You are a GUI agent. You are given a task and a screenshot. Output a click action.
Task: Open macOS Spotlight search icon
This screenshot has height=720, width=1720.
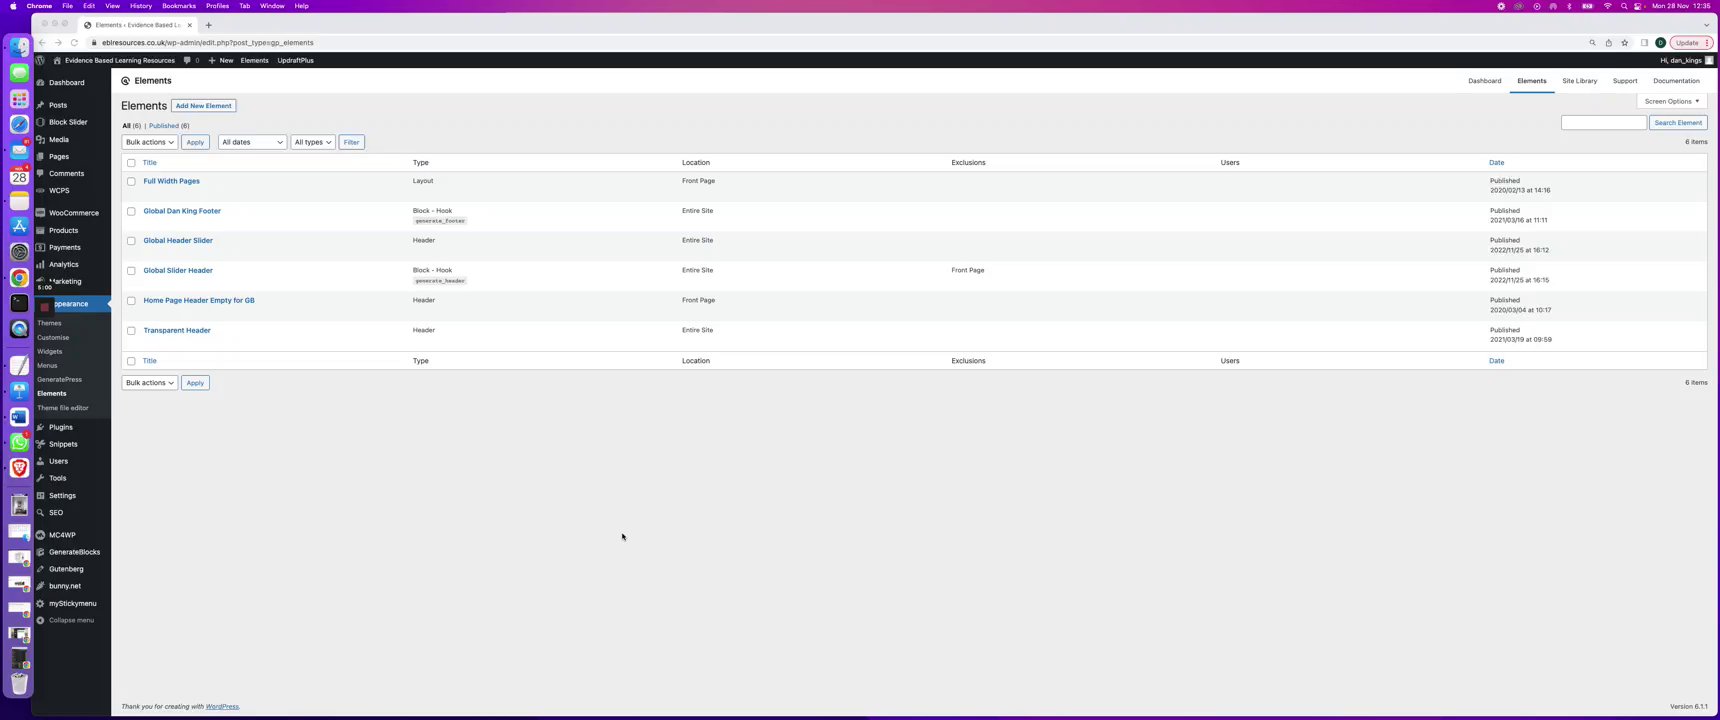click(x=1624, y=6)
